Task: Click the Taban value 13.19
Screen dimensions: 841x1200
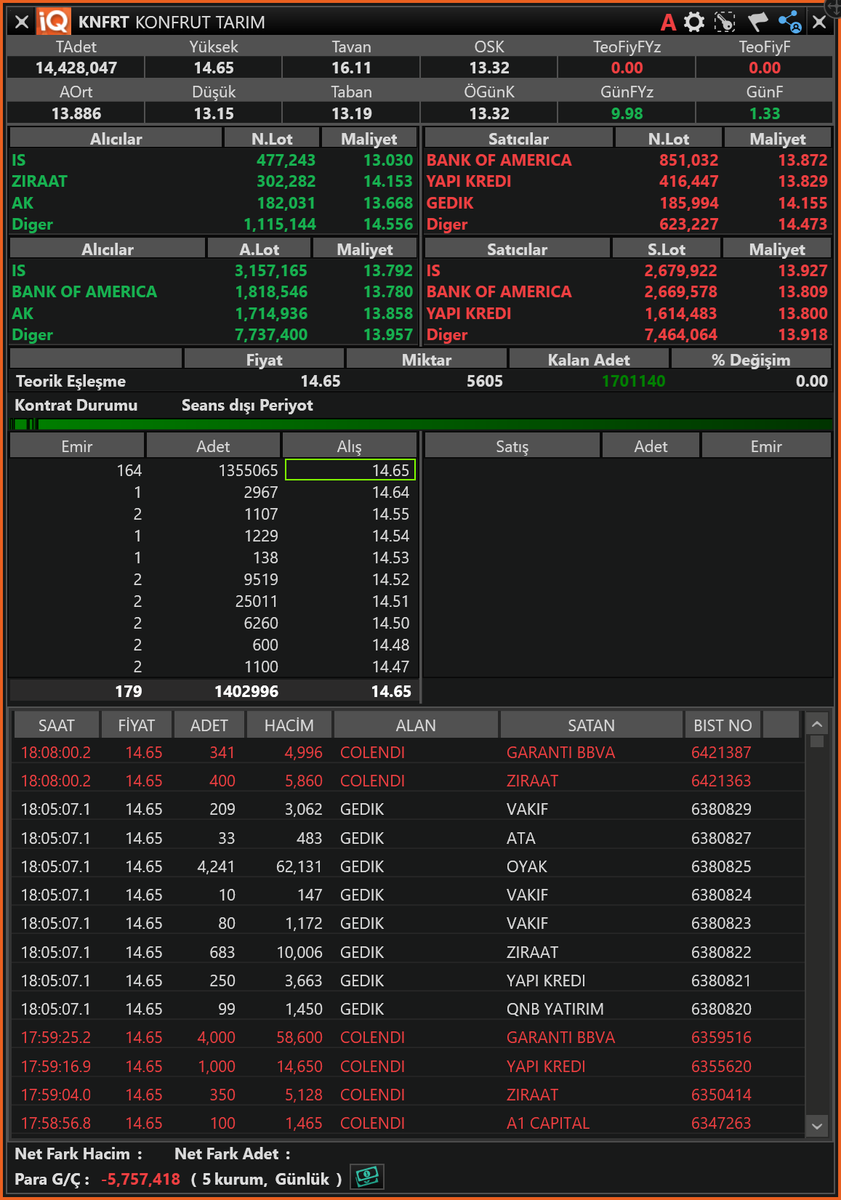Action: 351,113
